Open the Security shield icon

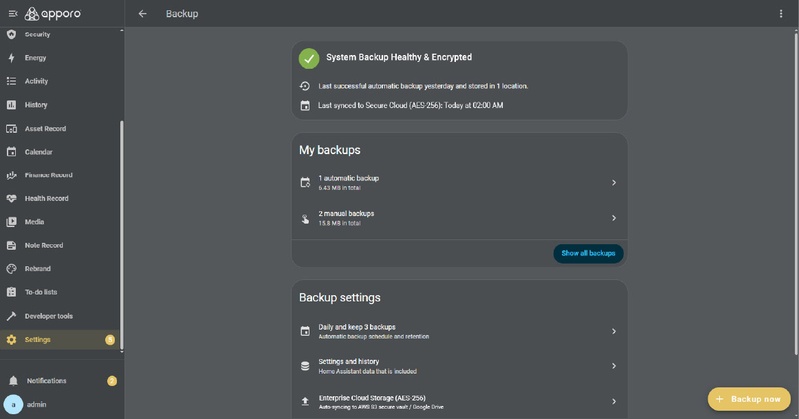click(x=11, y=34)
